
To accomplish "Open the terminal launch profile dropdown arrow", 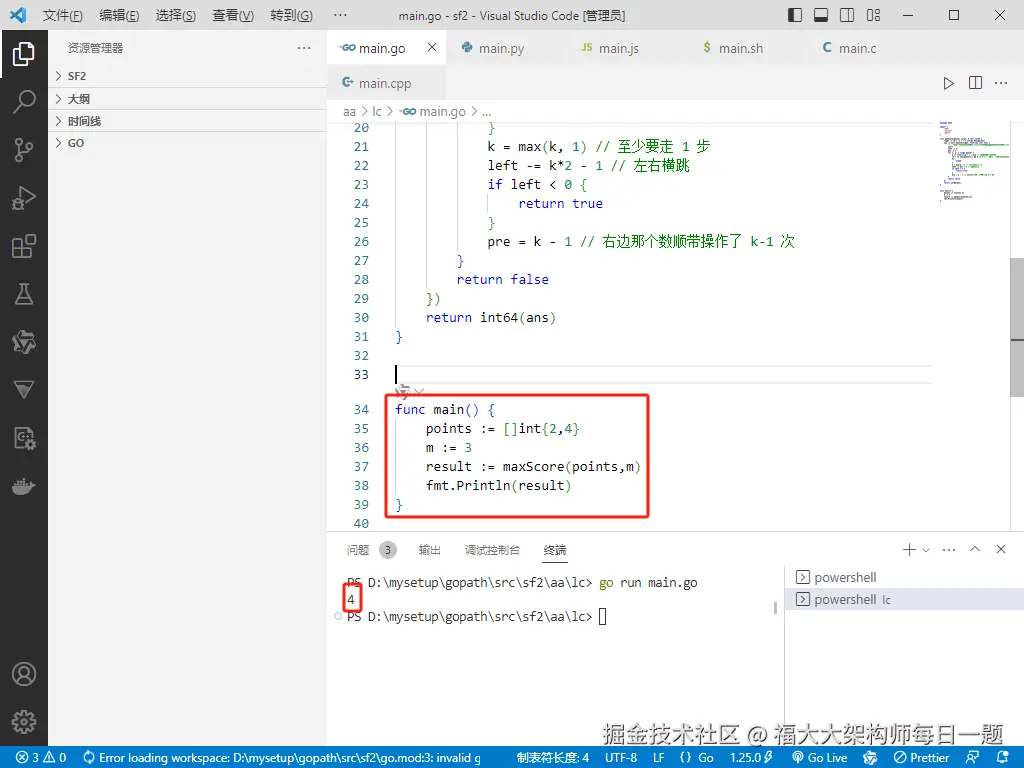I will (925, 550).
